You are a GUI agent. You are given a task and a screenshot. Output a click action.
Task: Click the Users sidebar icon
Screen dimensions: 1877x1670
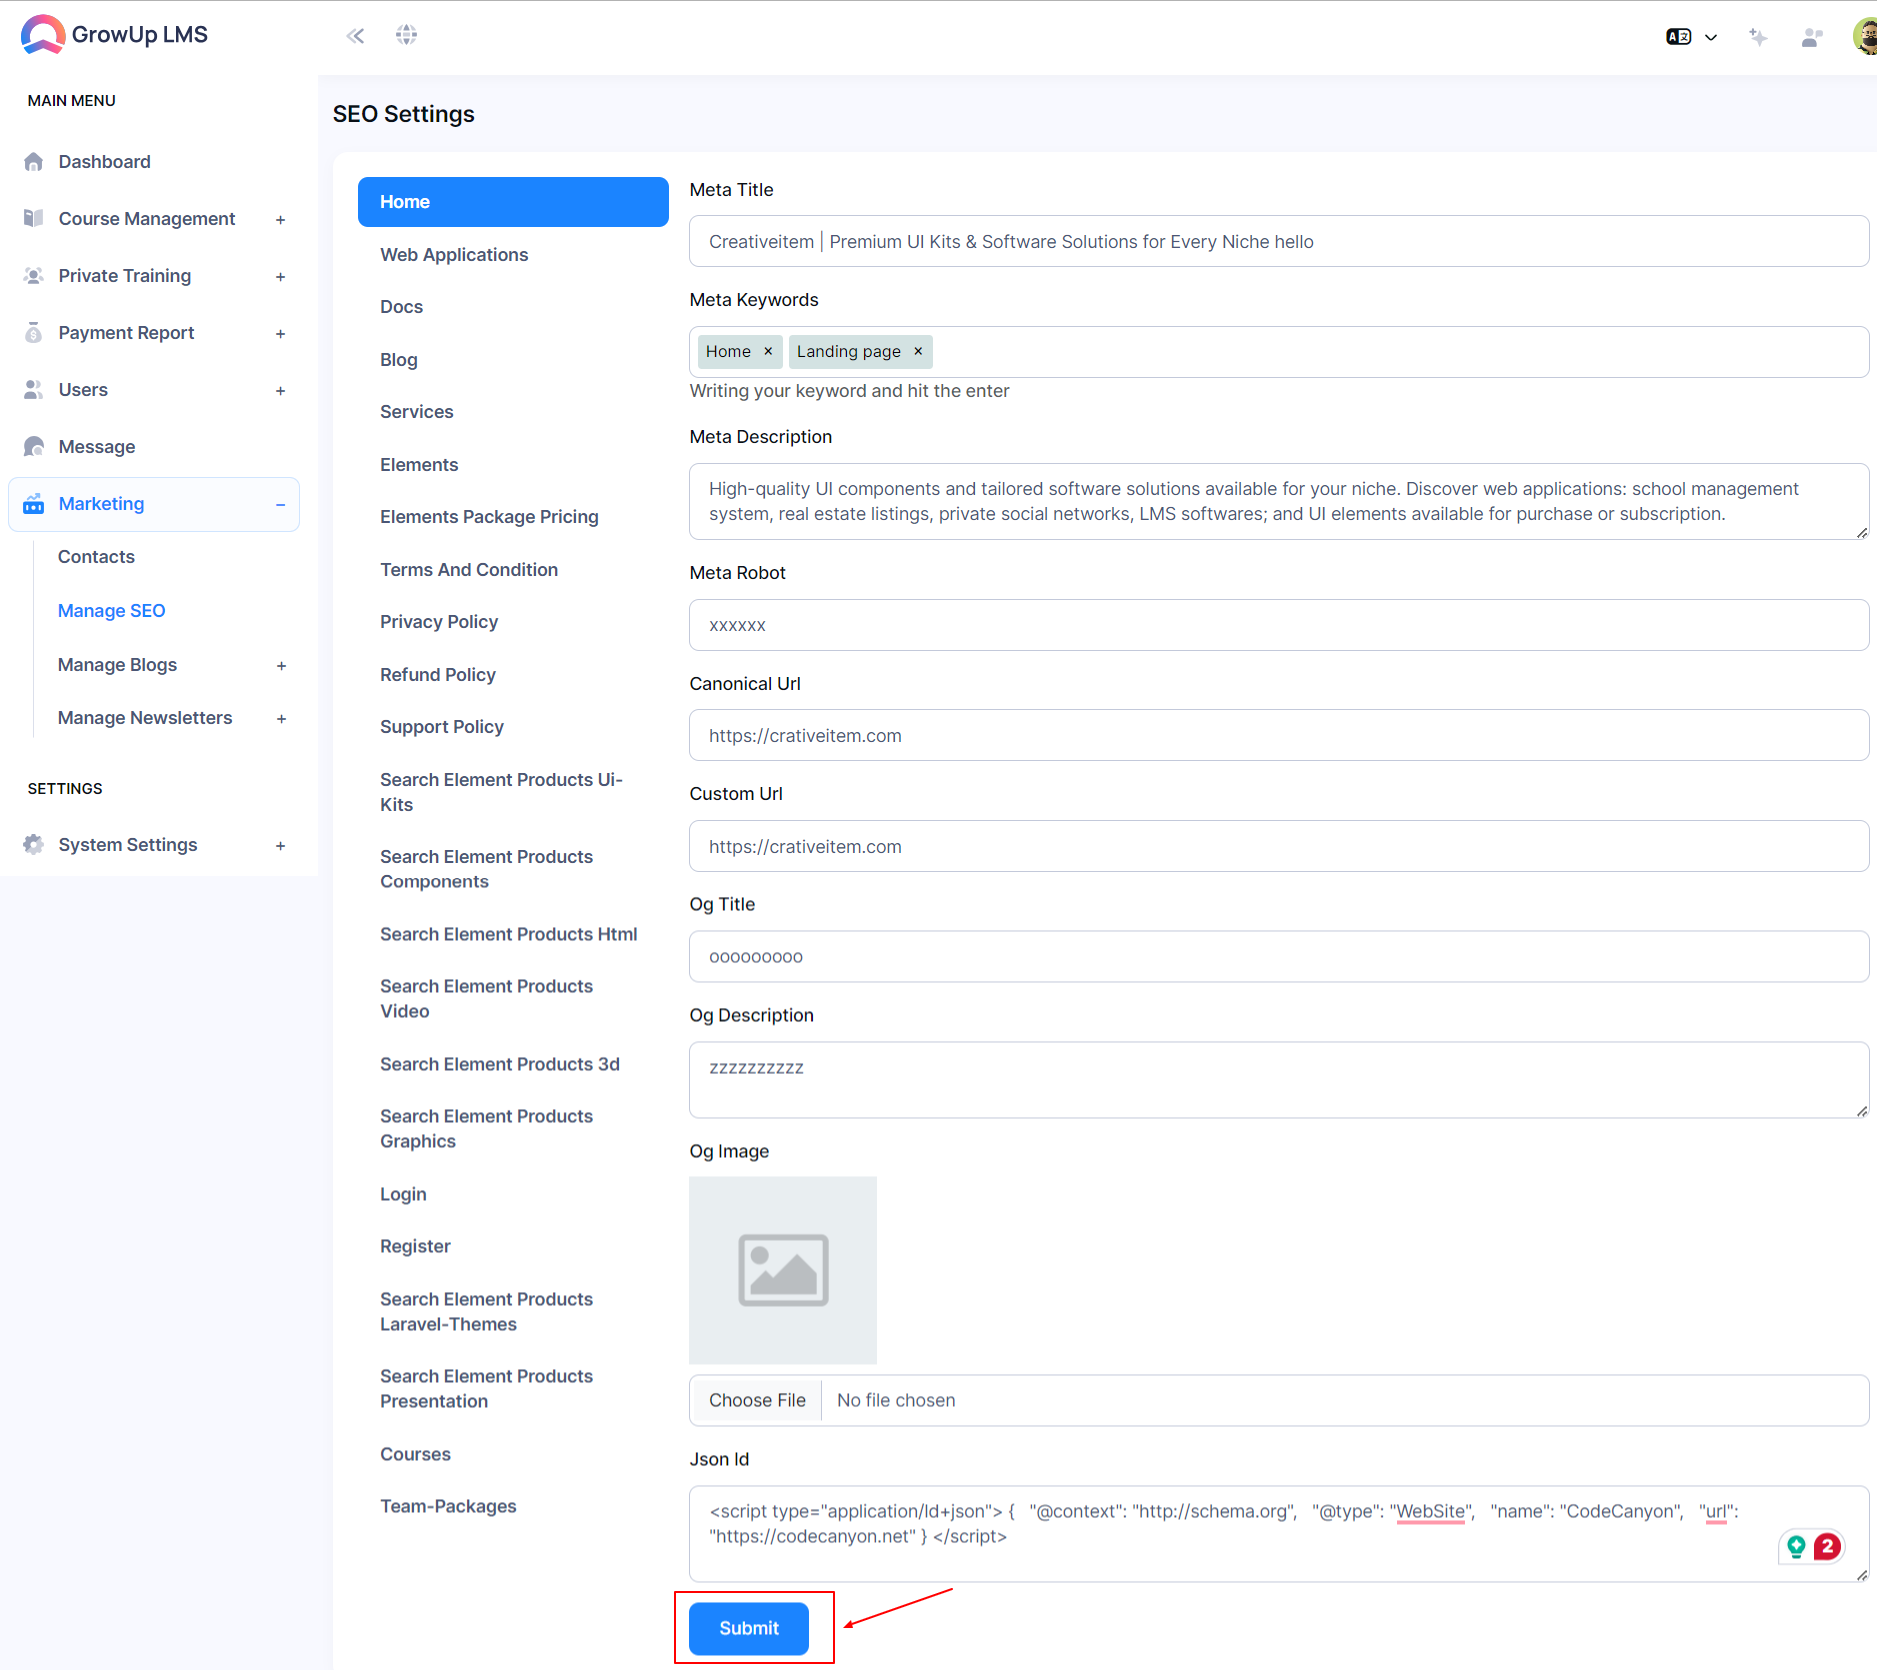coord(34,390)
